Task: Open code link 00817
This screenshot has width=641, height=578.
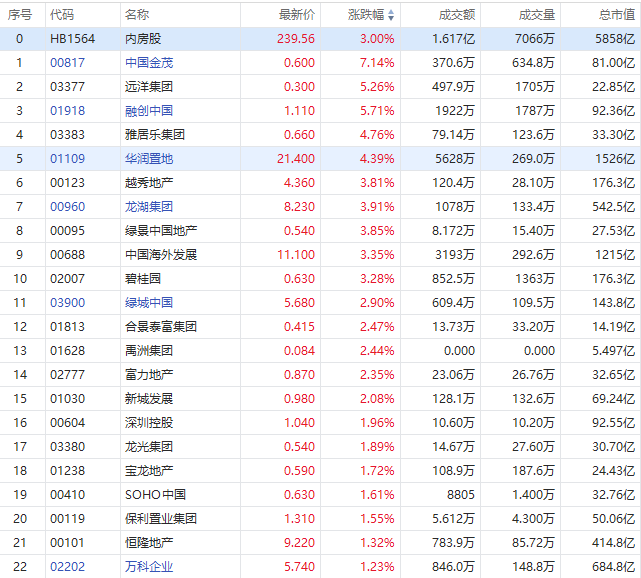Action: [67, 63]
